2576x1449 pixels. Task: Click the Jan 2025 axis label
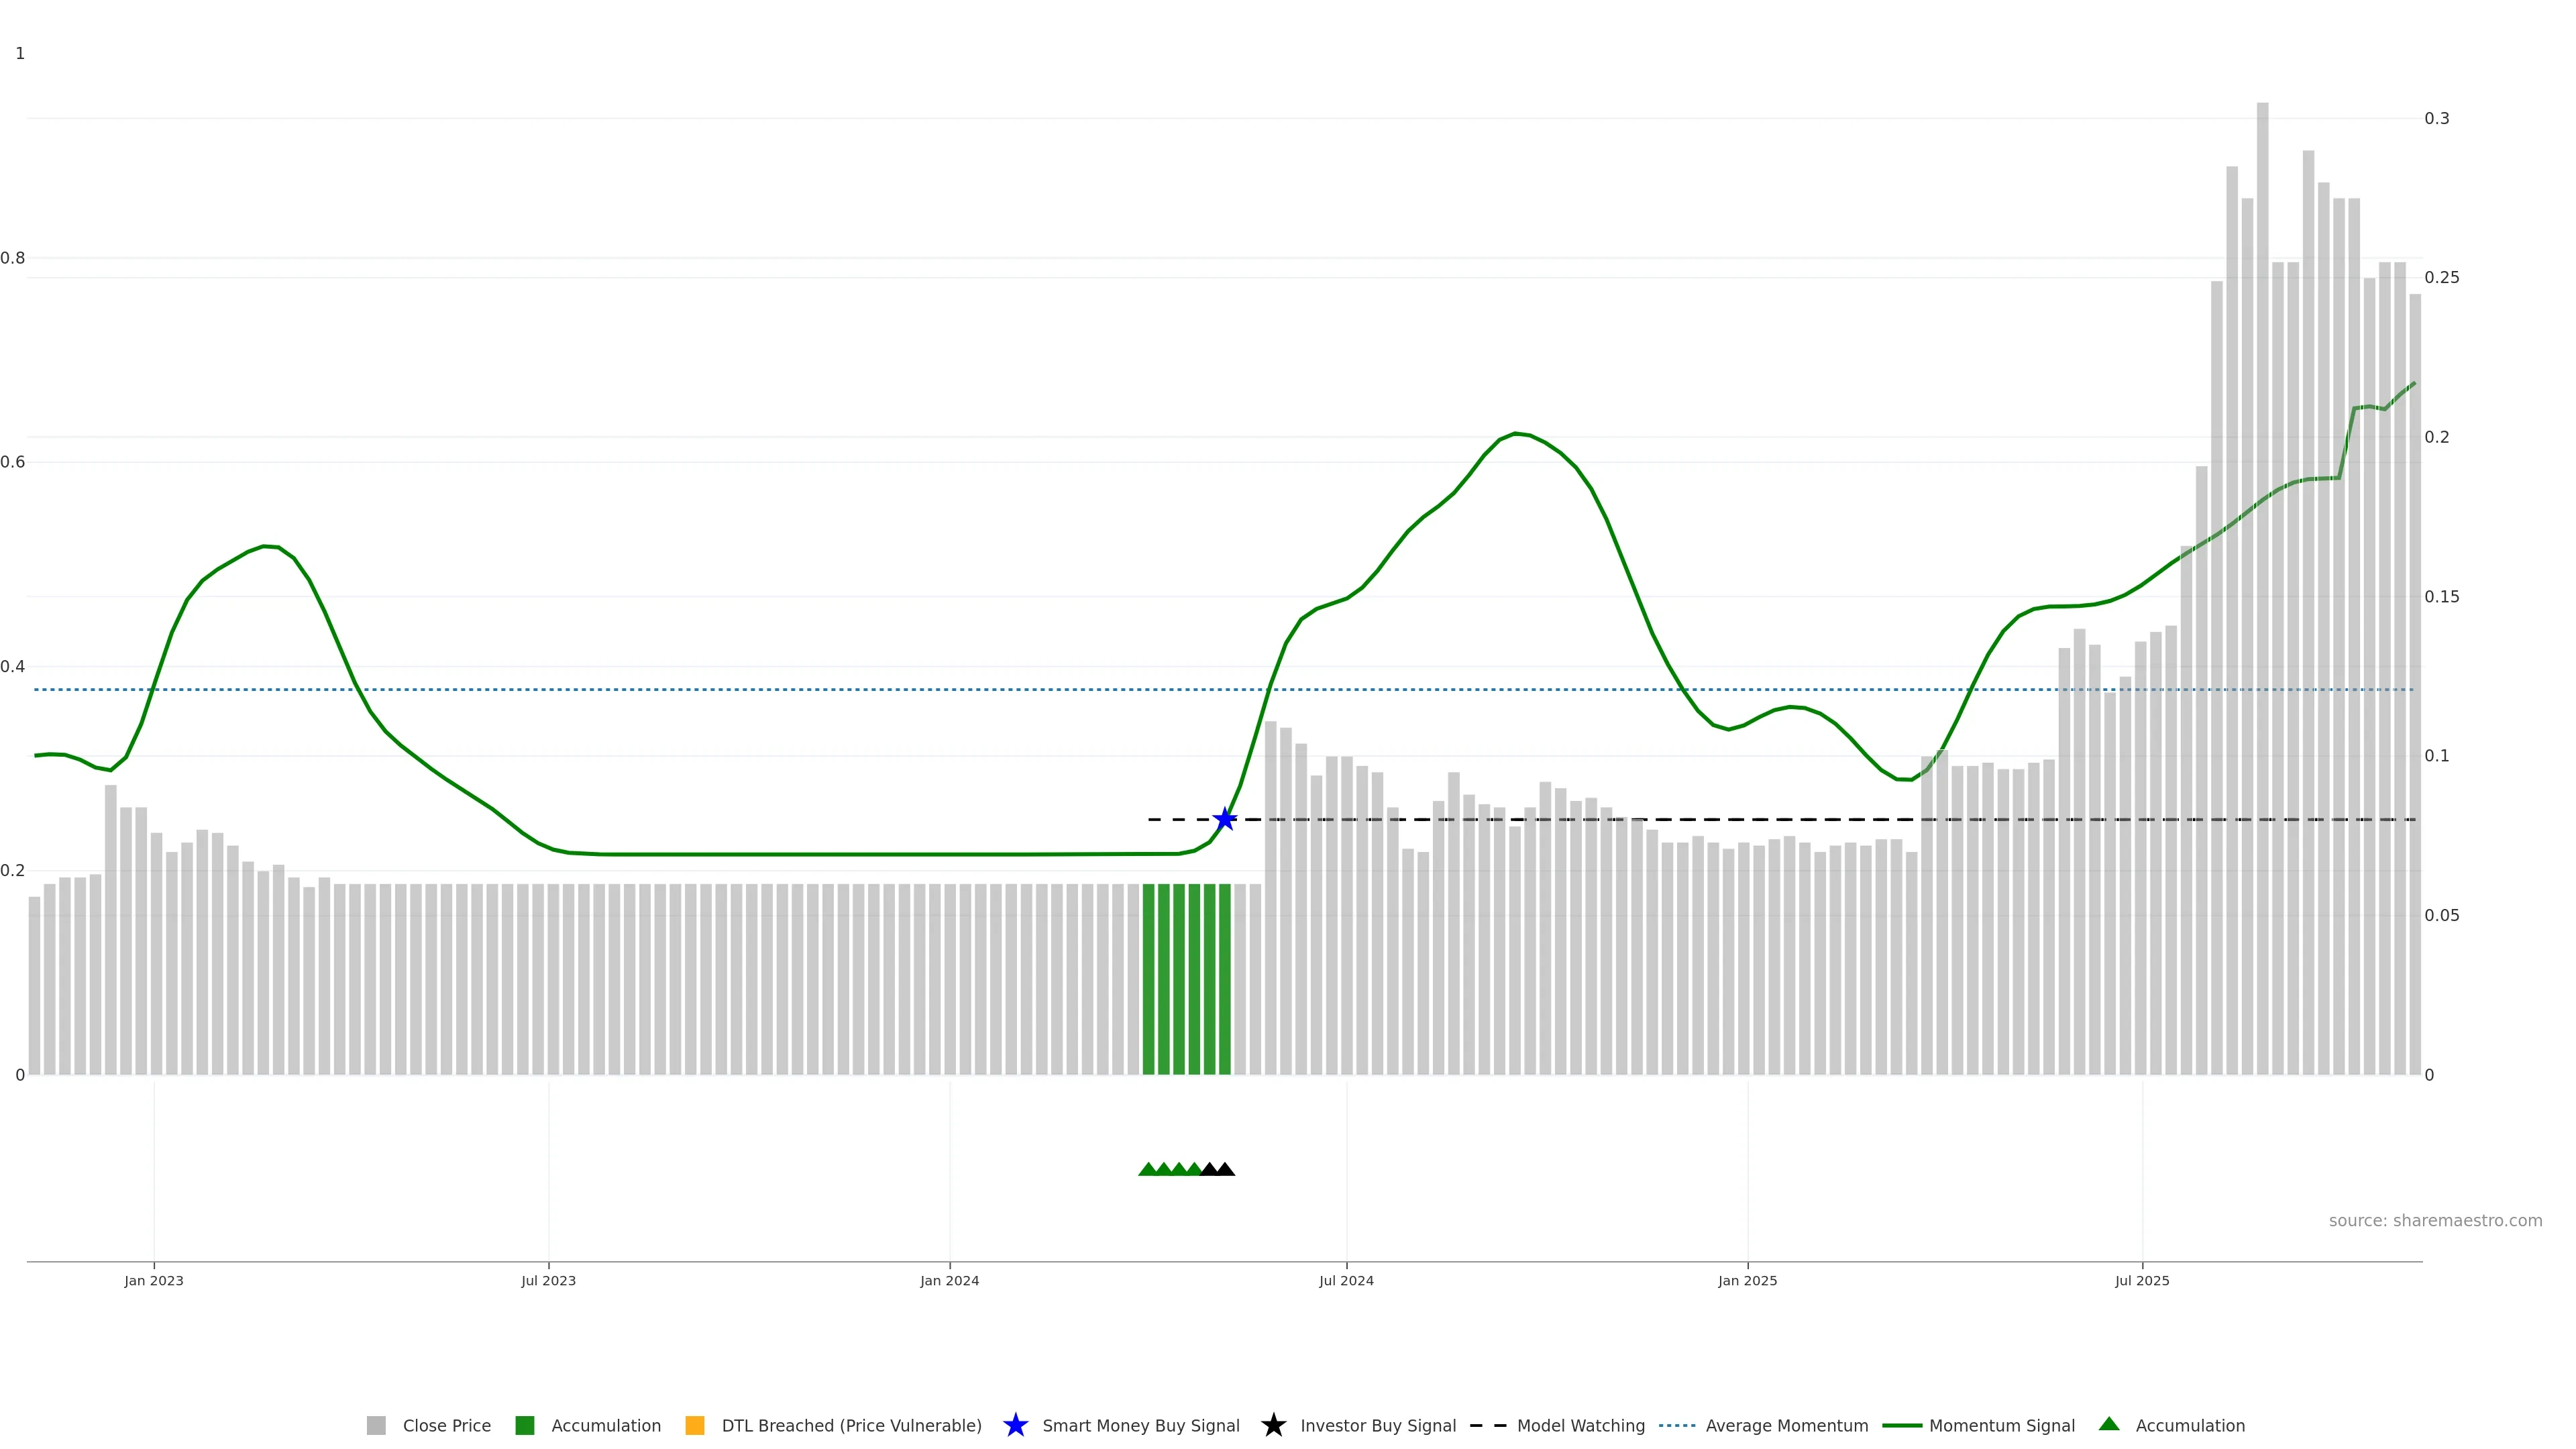1747,1280
